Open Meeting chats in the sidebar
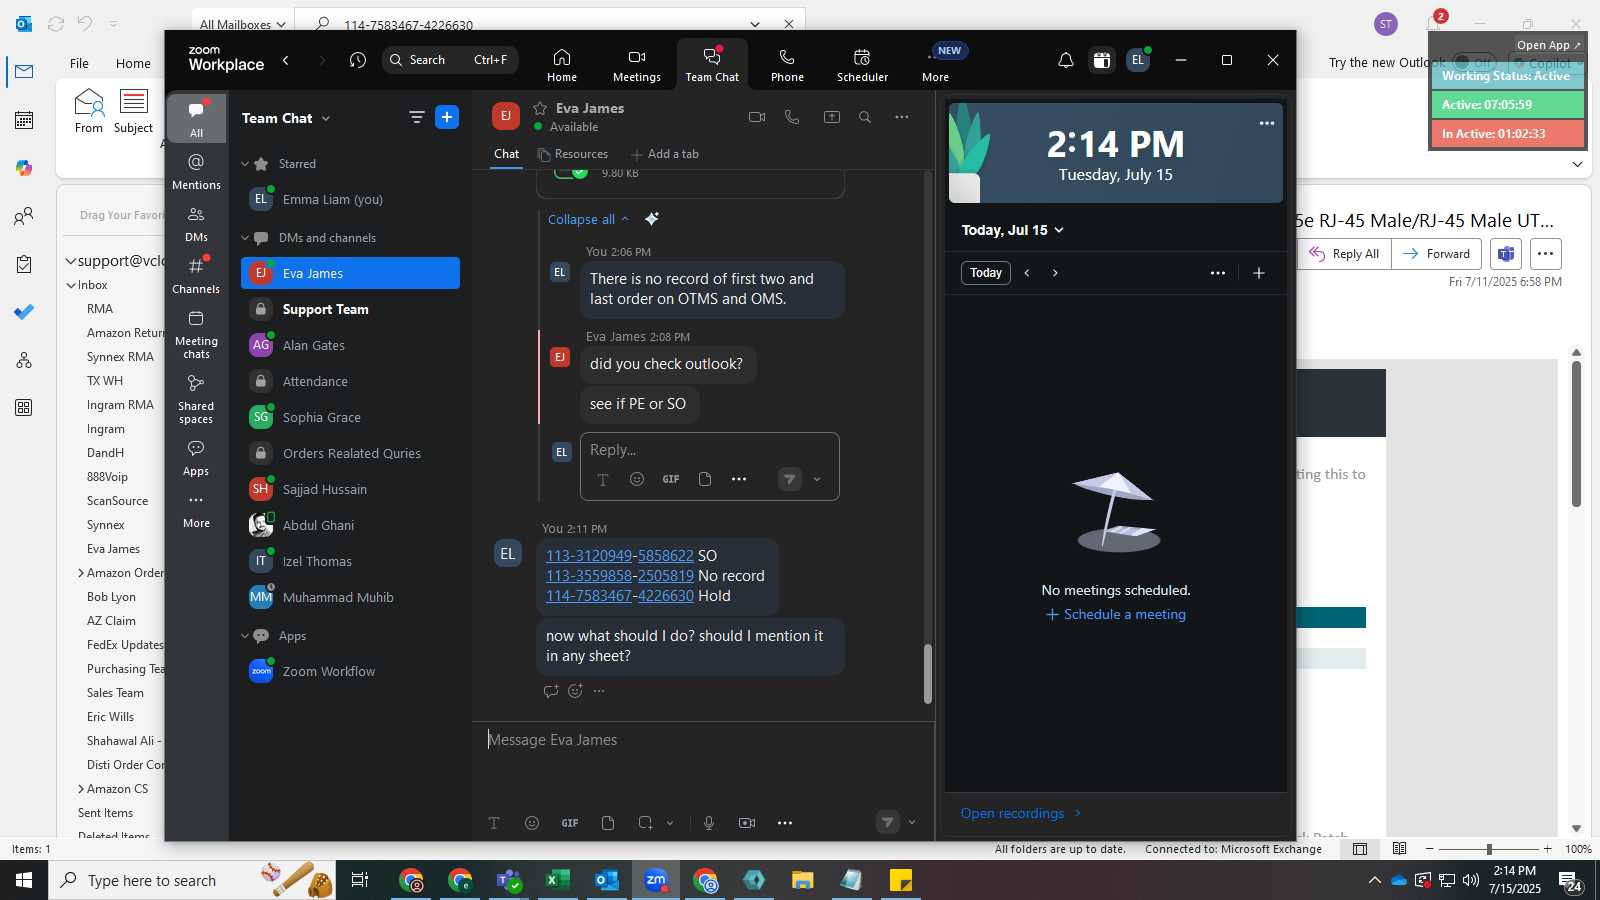The image size is (1600, 900). (196, 335)
